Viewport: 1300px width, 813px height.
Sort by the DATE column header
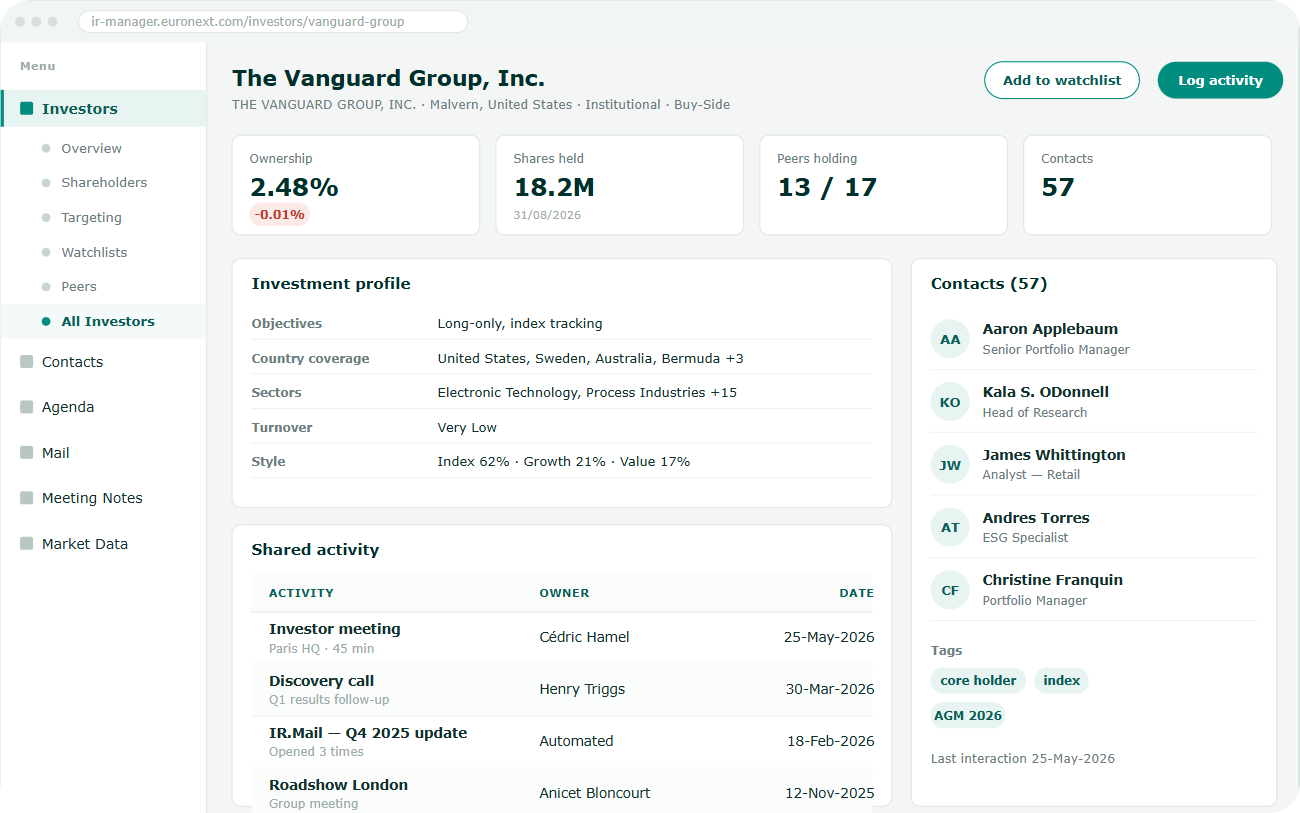point(857,593)
